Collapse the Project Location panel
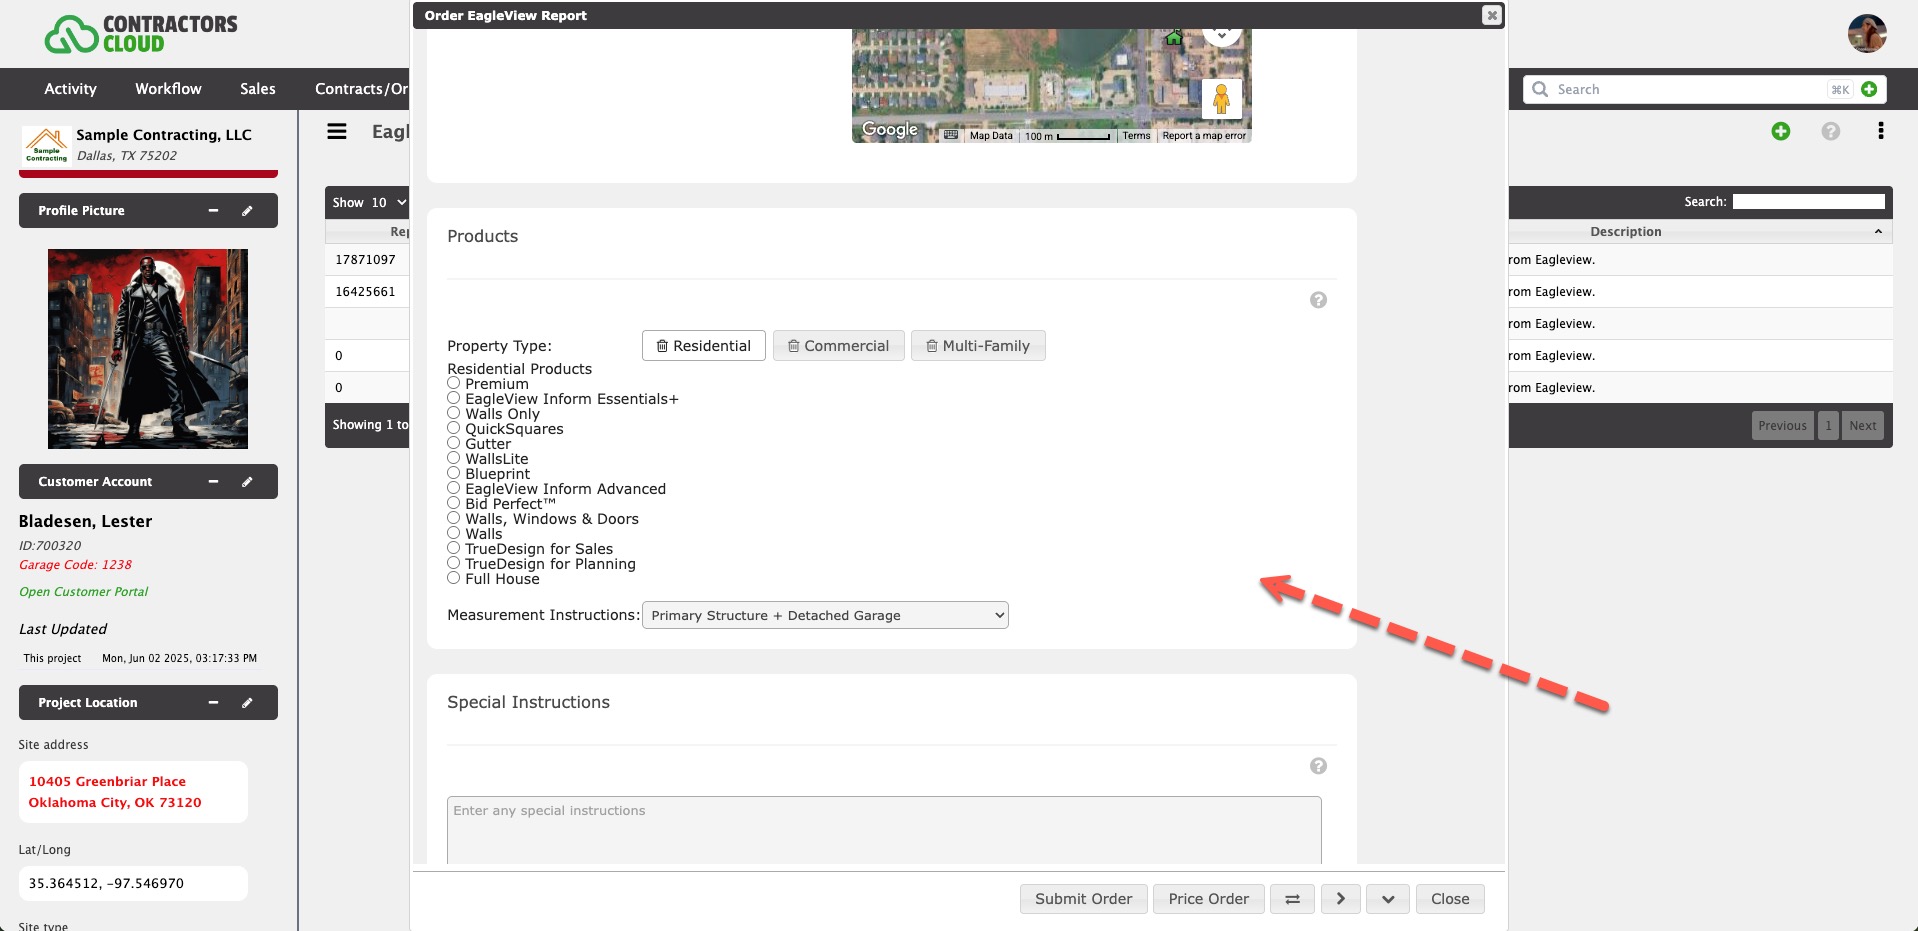The width and height of the screenshot is (1918, 931). (x=213, y=703)
